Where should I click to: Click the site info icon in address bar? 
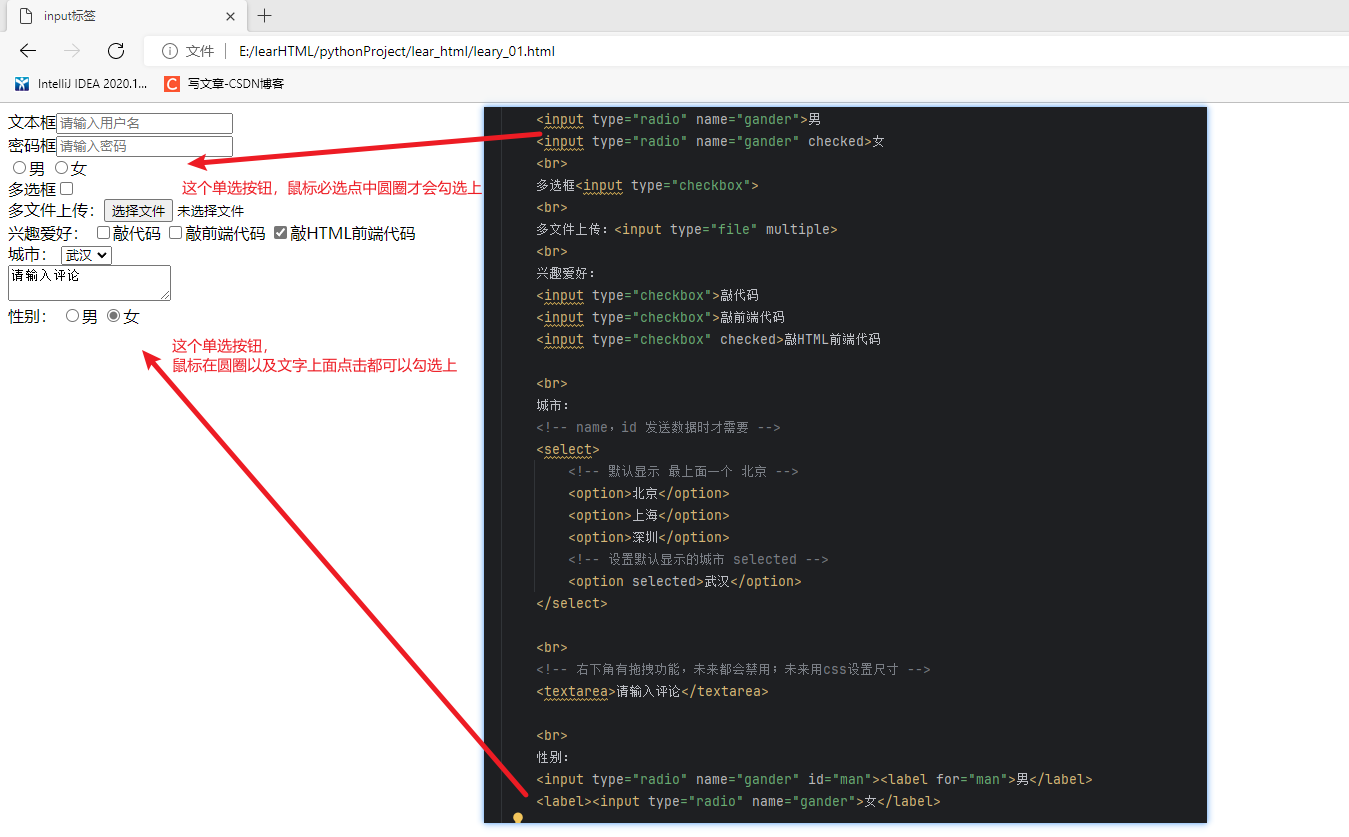pos(170,51)
